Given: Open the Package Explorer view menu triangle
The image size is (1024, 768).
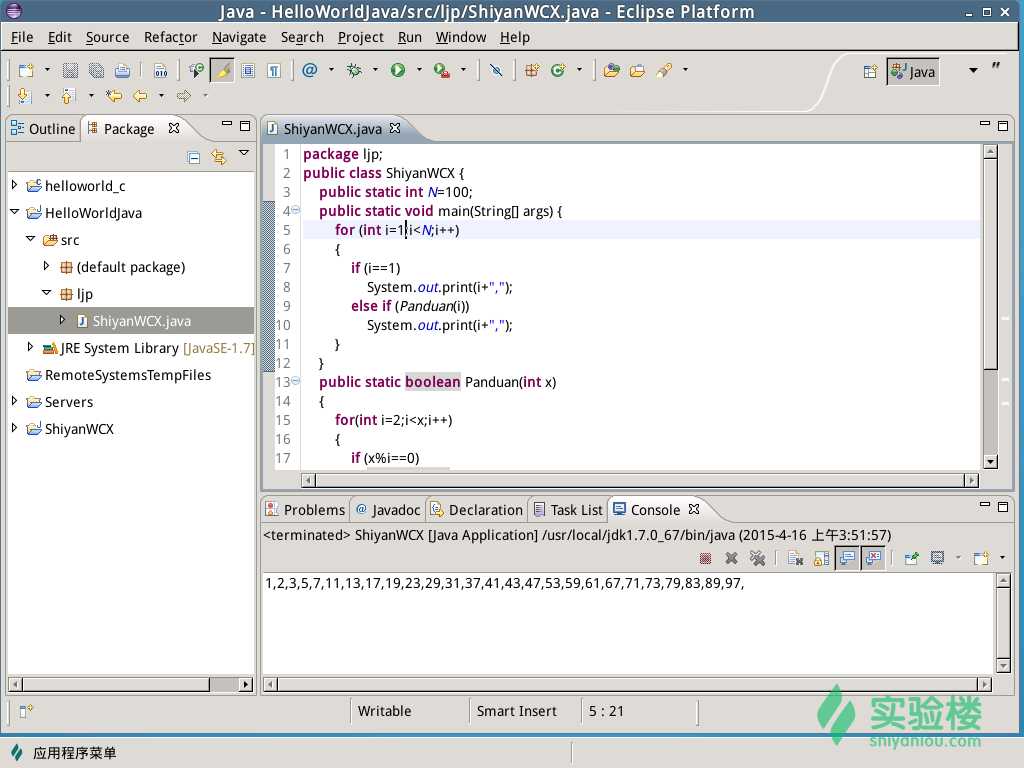Looking at the screenshot, I should 244,152.
